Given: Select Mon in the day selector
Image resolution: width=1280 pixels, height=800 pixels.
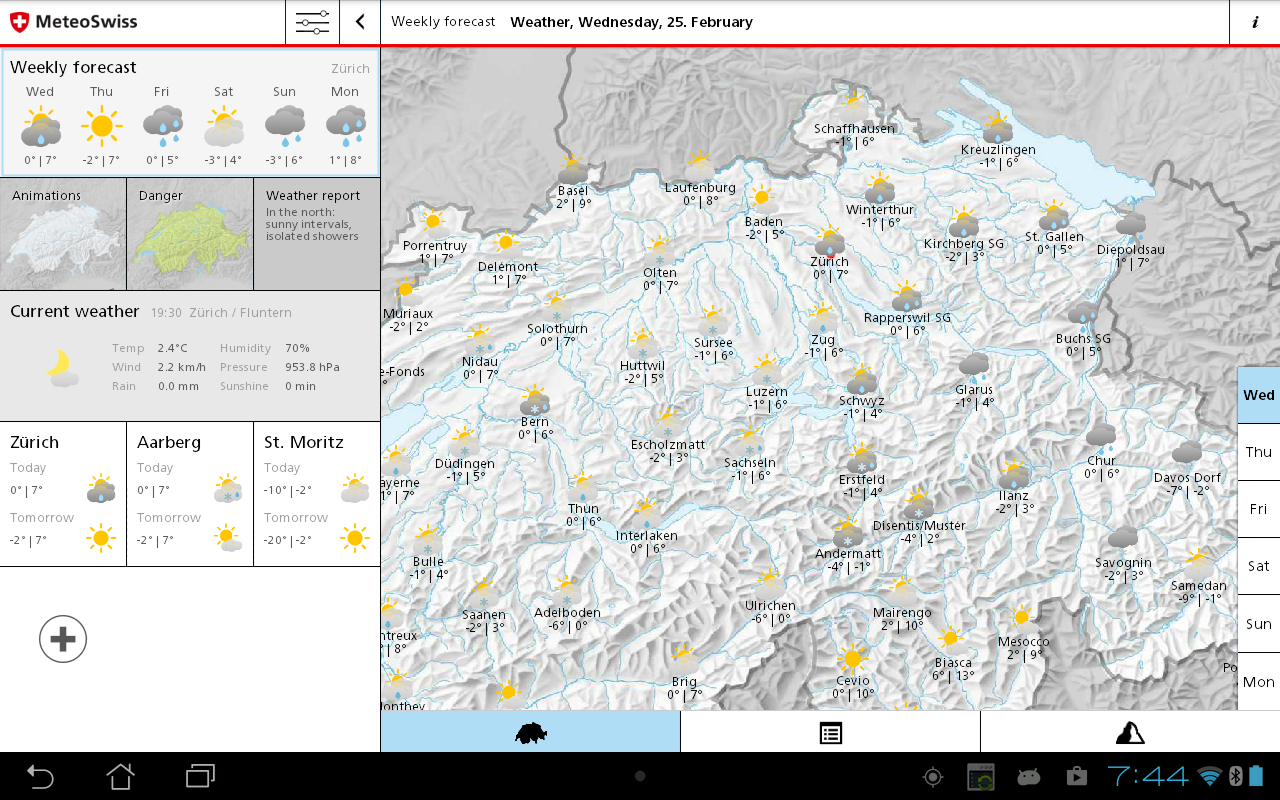Looking at the screenshot, I should click(1259, 682).
